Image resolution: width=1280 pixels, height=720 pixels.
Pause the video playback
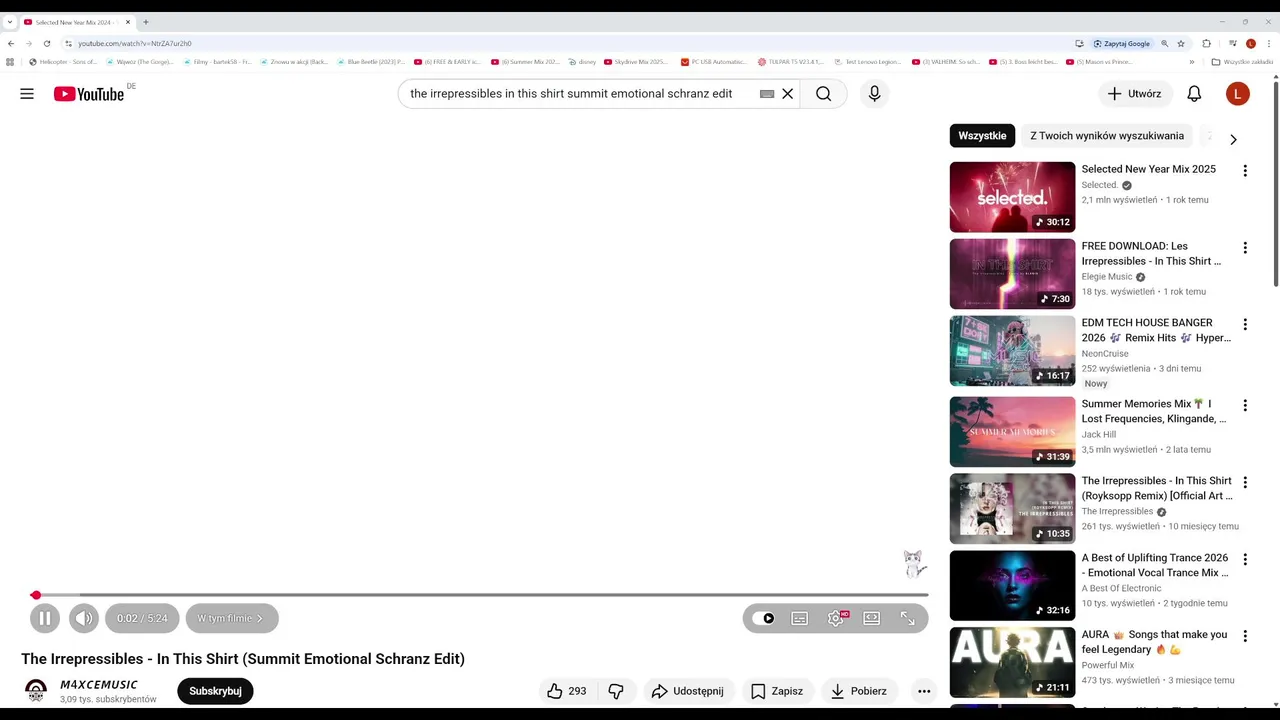[x=45, y=618]
